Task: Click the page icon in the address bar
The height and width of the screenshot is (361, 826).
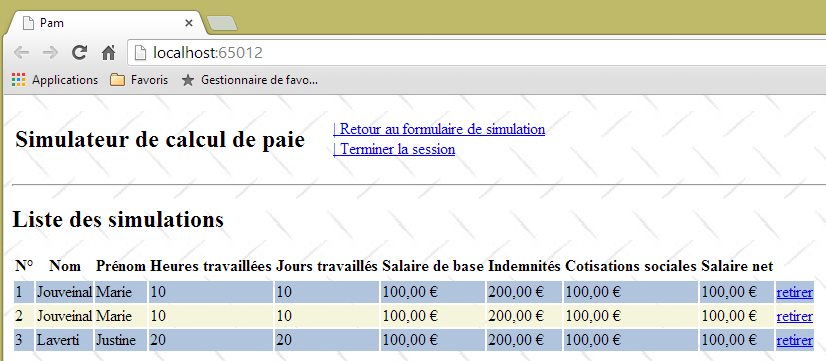Action: tap(140, 52)
